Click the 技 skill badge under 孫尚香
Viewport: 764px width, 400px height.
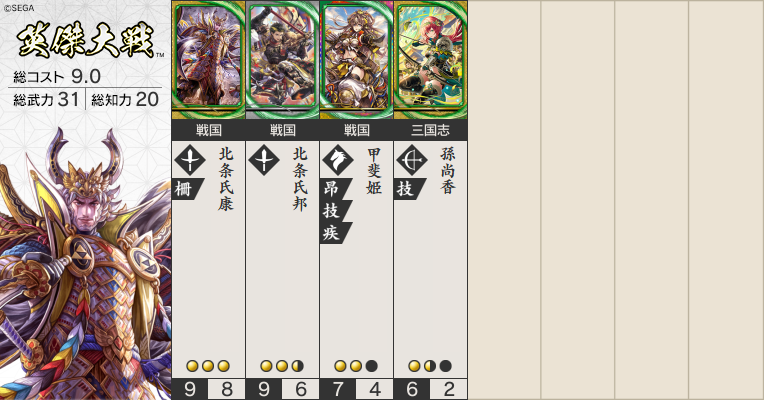point(409,189)
